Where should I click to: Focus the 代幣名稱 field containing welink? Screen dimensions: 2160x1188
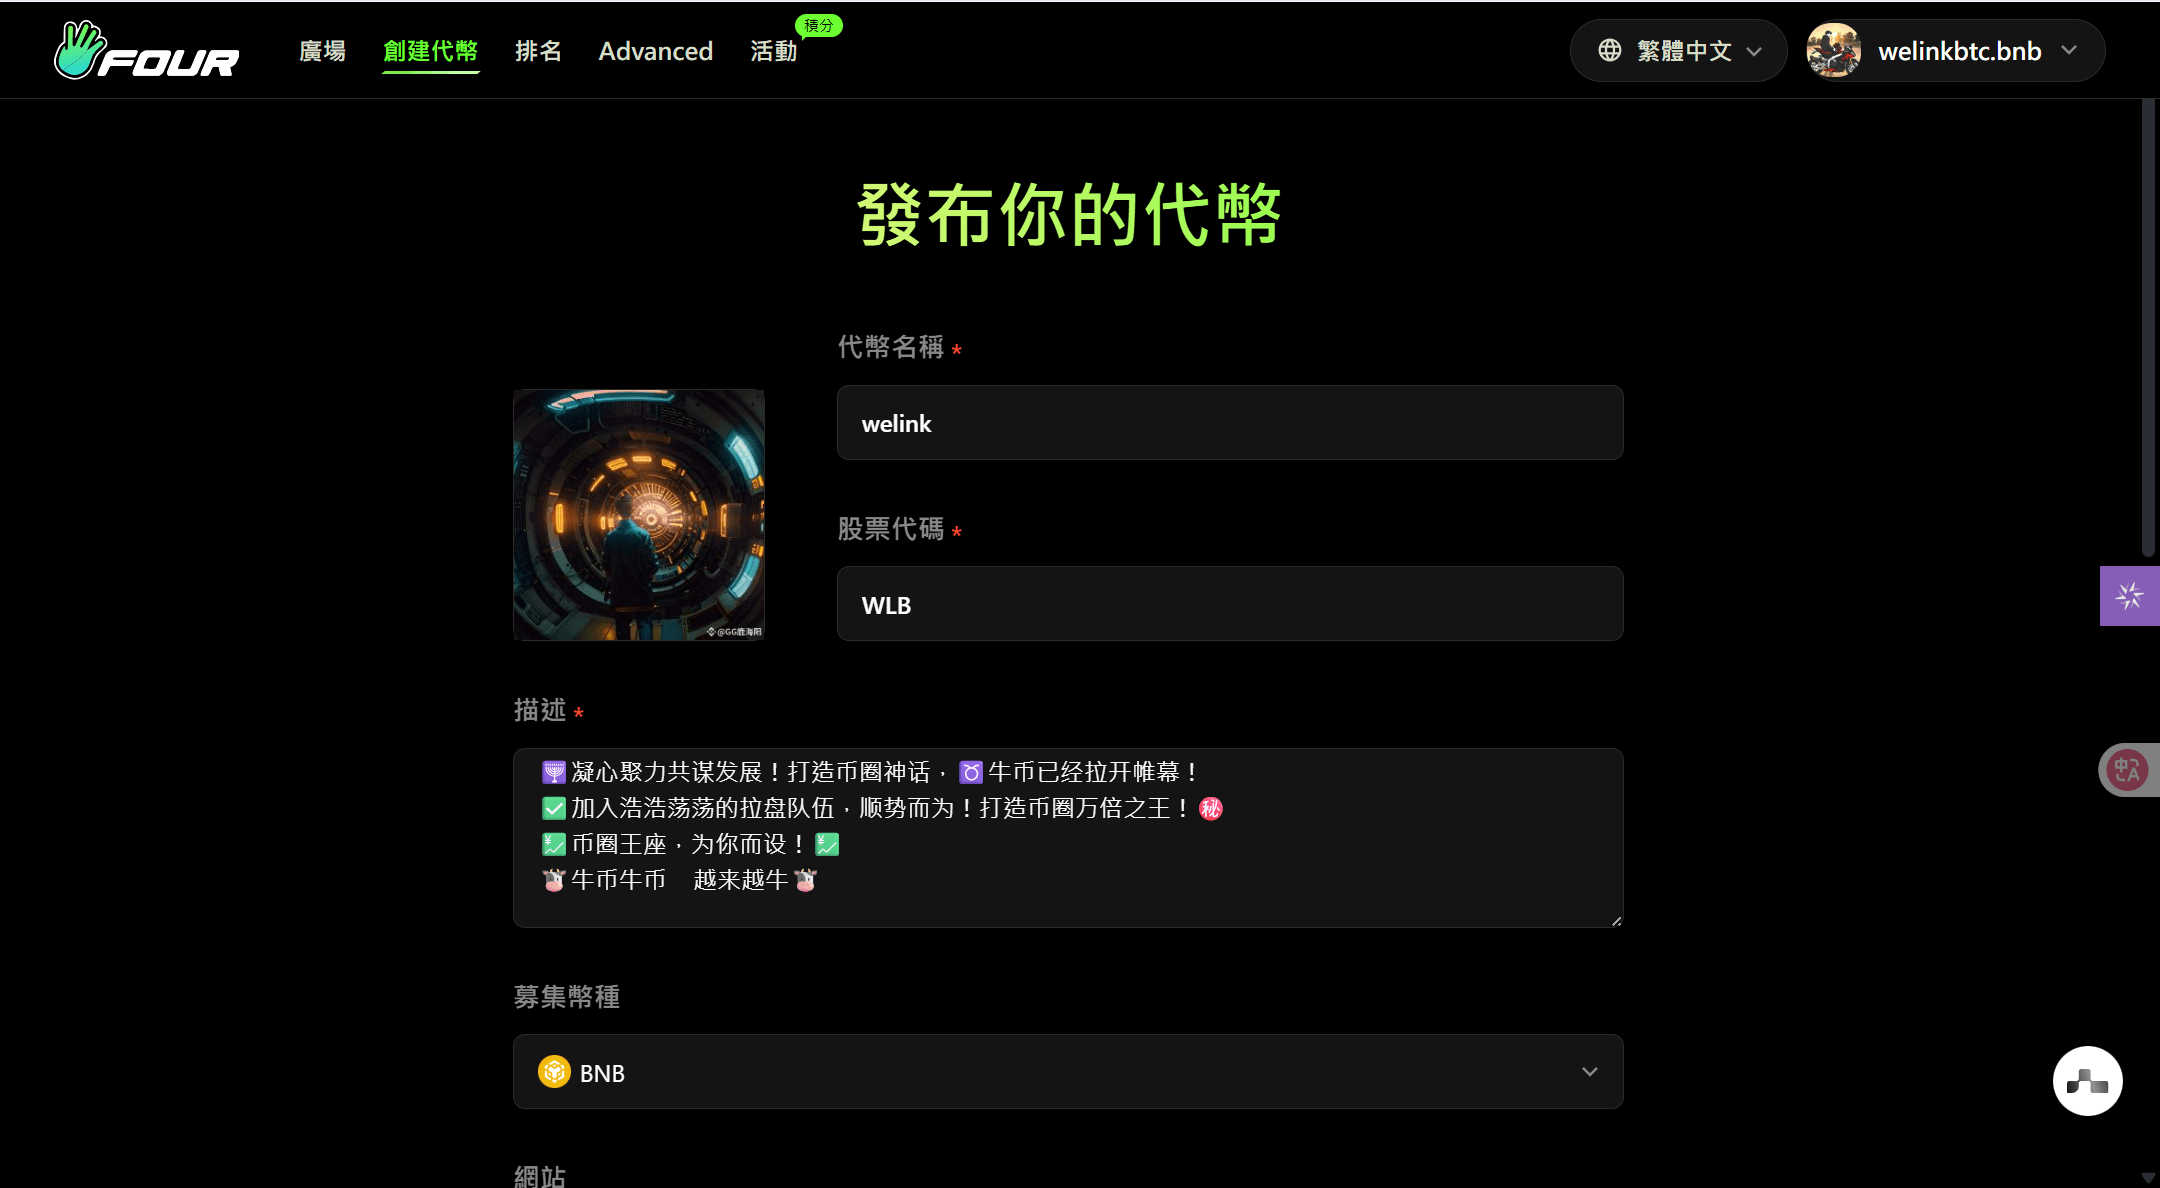1230,423
